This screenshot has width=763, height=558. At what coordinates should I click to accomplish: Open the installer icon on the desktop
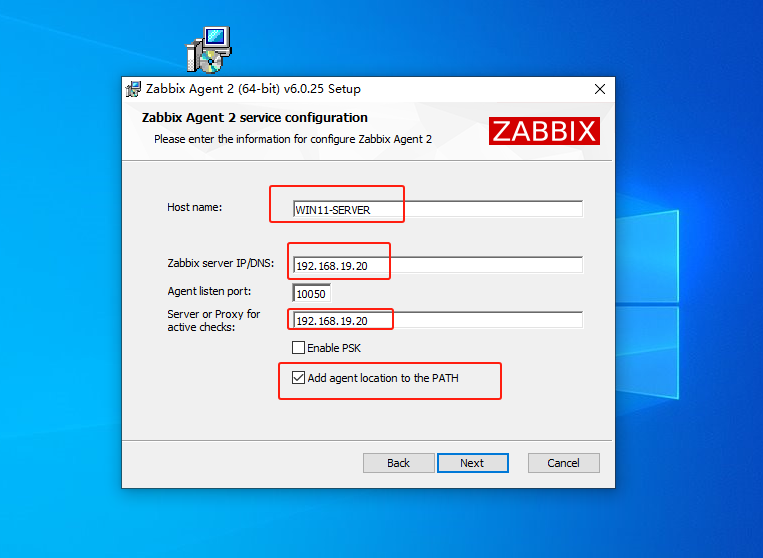coord(209,50)
